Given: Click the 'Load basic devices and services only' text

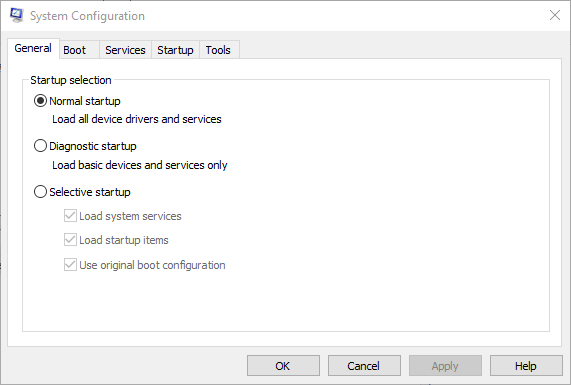Looking at the screenshot, I should (140, 165).
